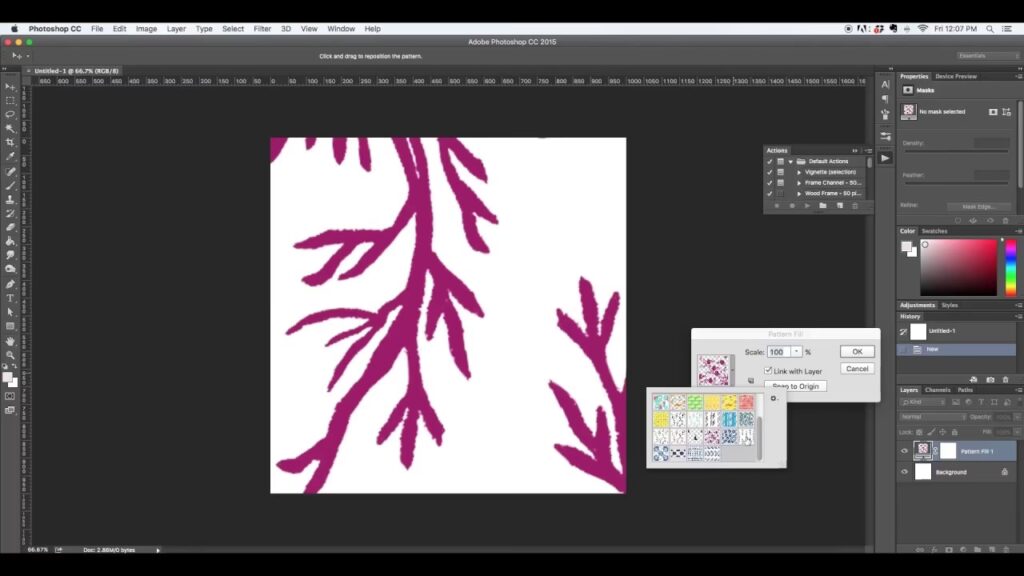
Task: Uncheck the Link with Layer checkbox
Action: [x=768, y=371]
